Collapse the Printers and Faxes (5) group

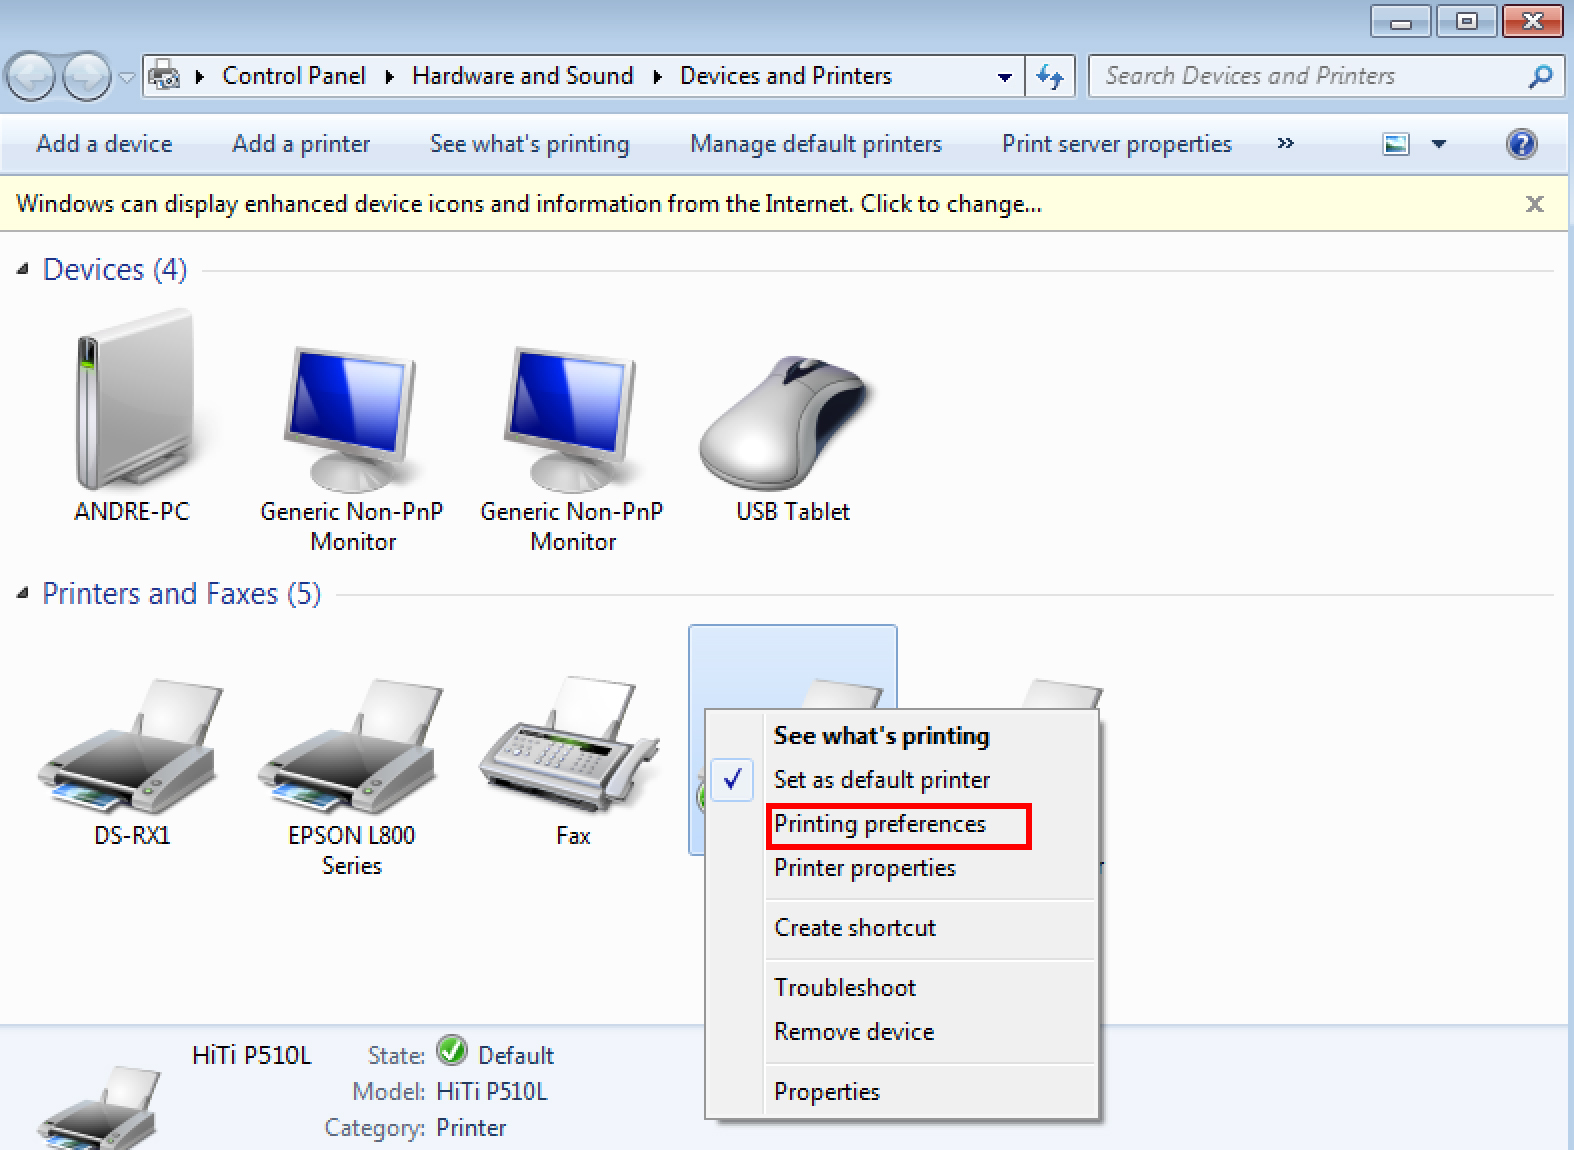(x=22, y=593)
